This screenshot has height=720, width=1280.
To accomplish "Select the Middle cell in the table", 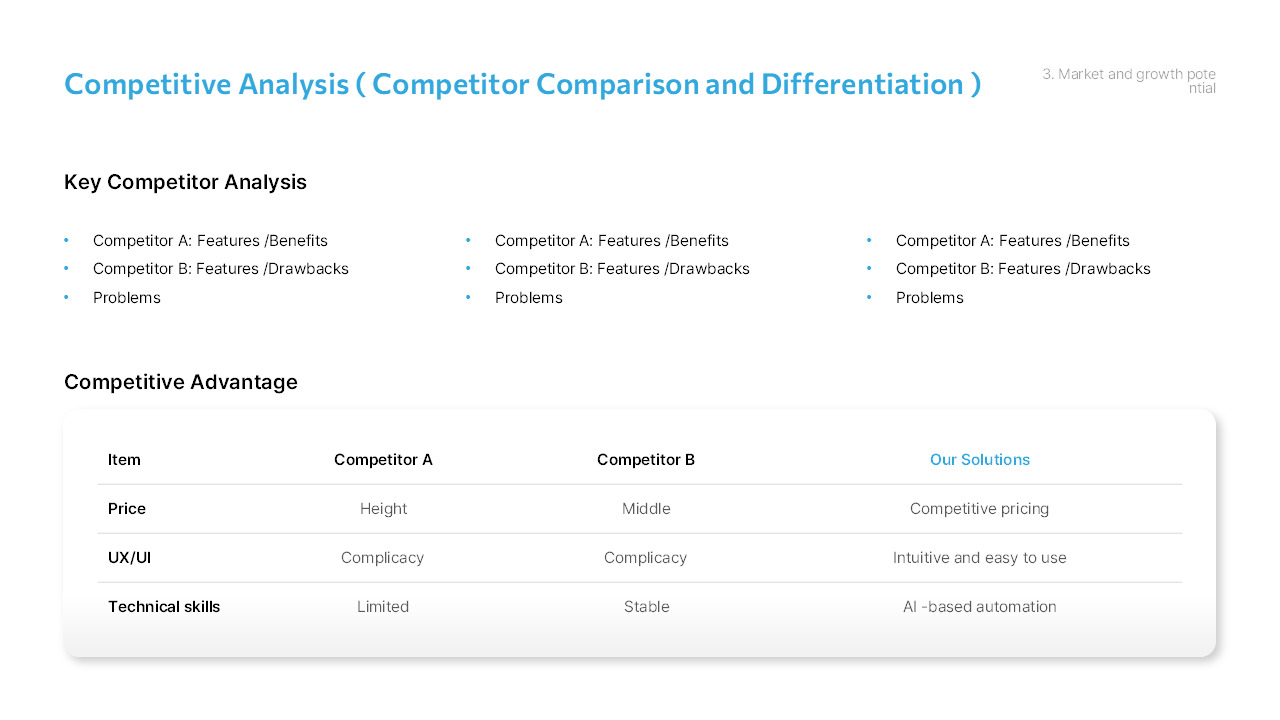I will click(646, 509).
